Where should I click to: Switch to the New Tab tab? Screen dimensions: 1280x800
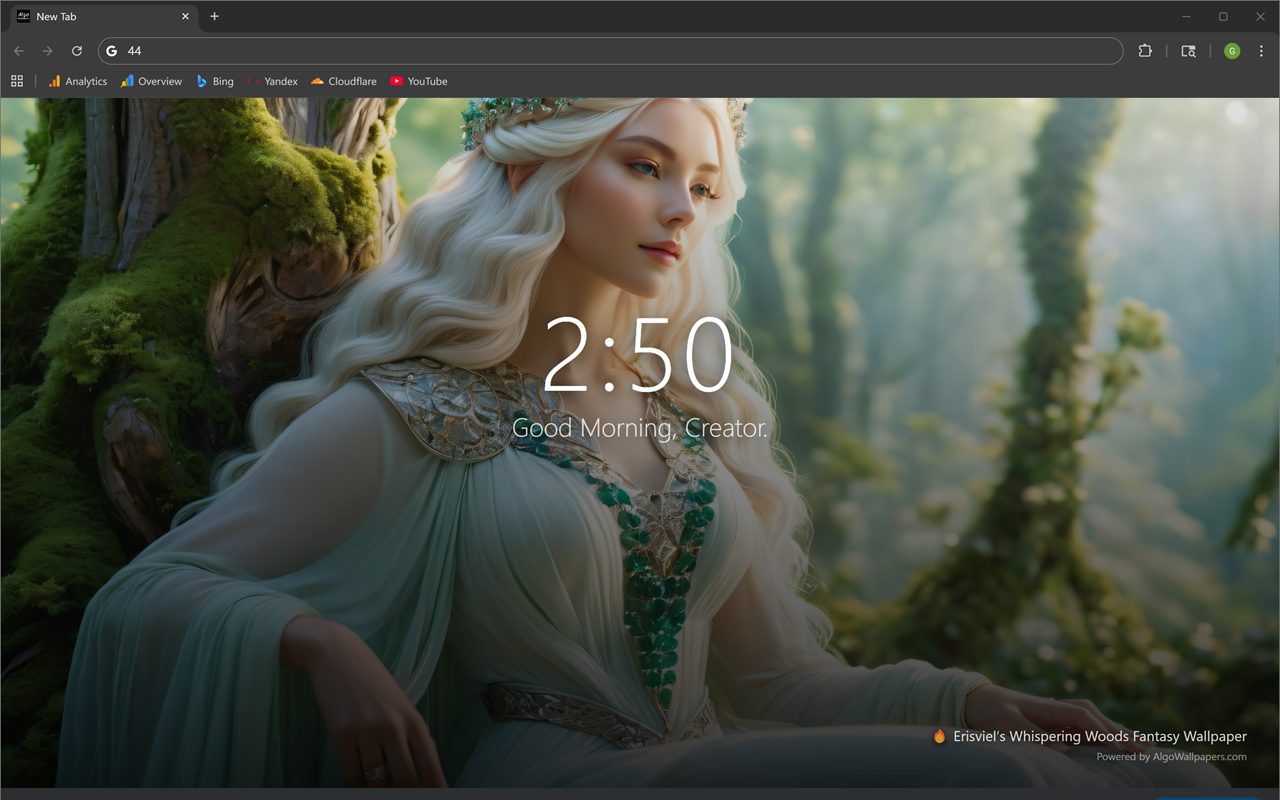pyautogui.click(x=100, y=16)
